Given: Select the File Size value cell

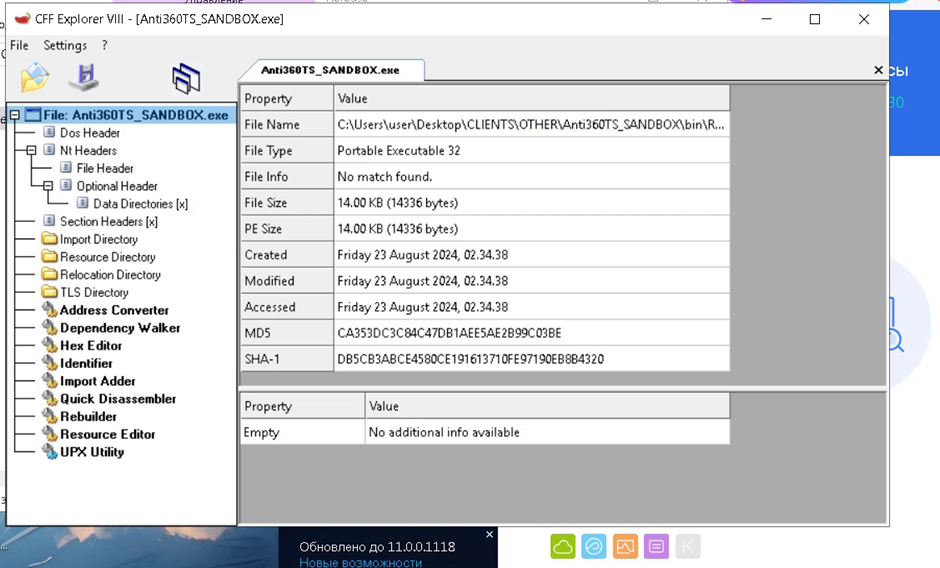Looking at the screenshot, I should tap(532, 203).
